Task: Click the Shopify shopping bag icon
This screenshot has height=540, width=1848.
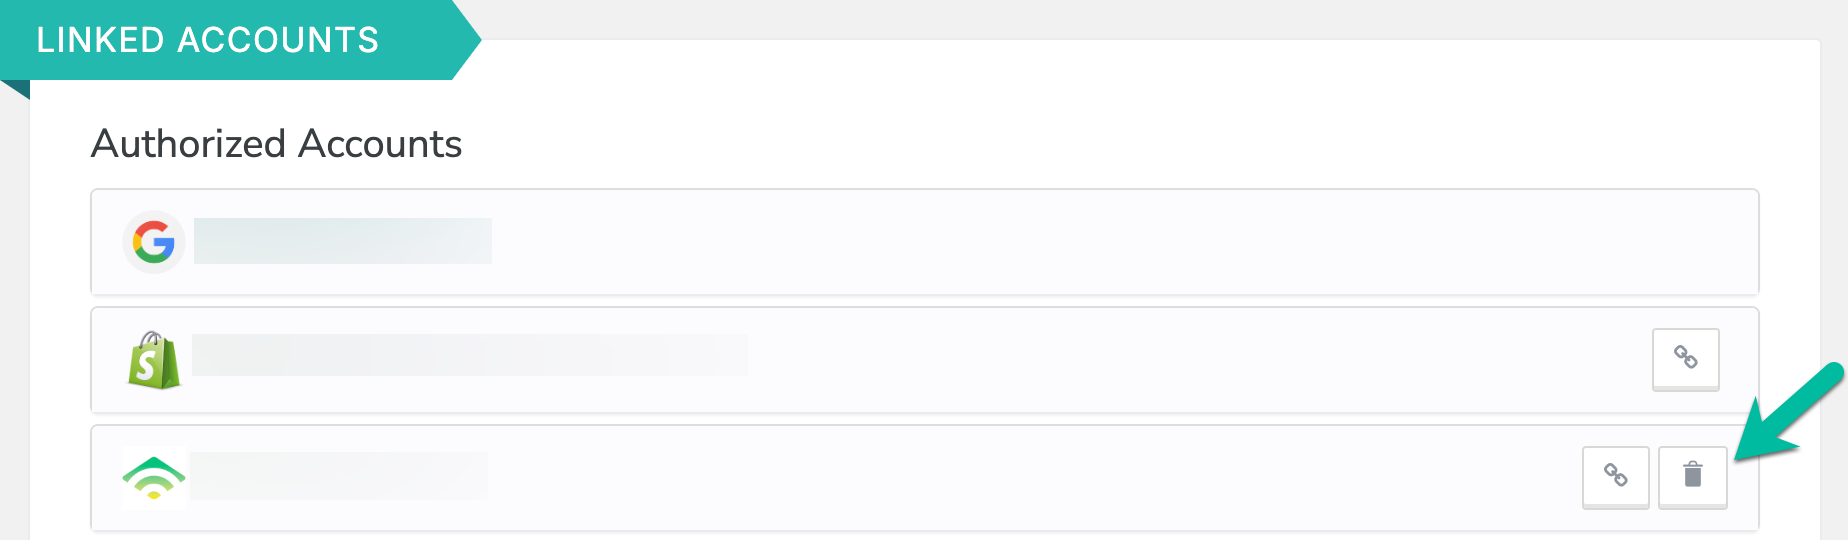Action: pyautogui.click(x=154, y=360)
